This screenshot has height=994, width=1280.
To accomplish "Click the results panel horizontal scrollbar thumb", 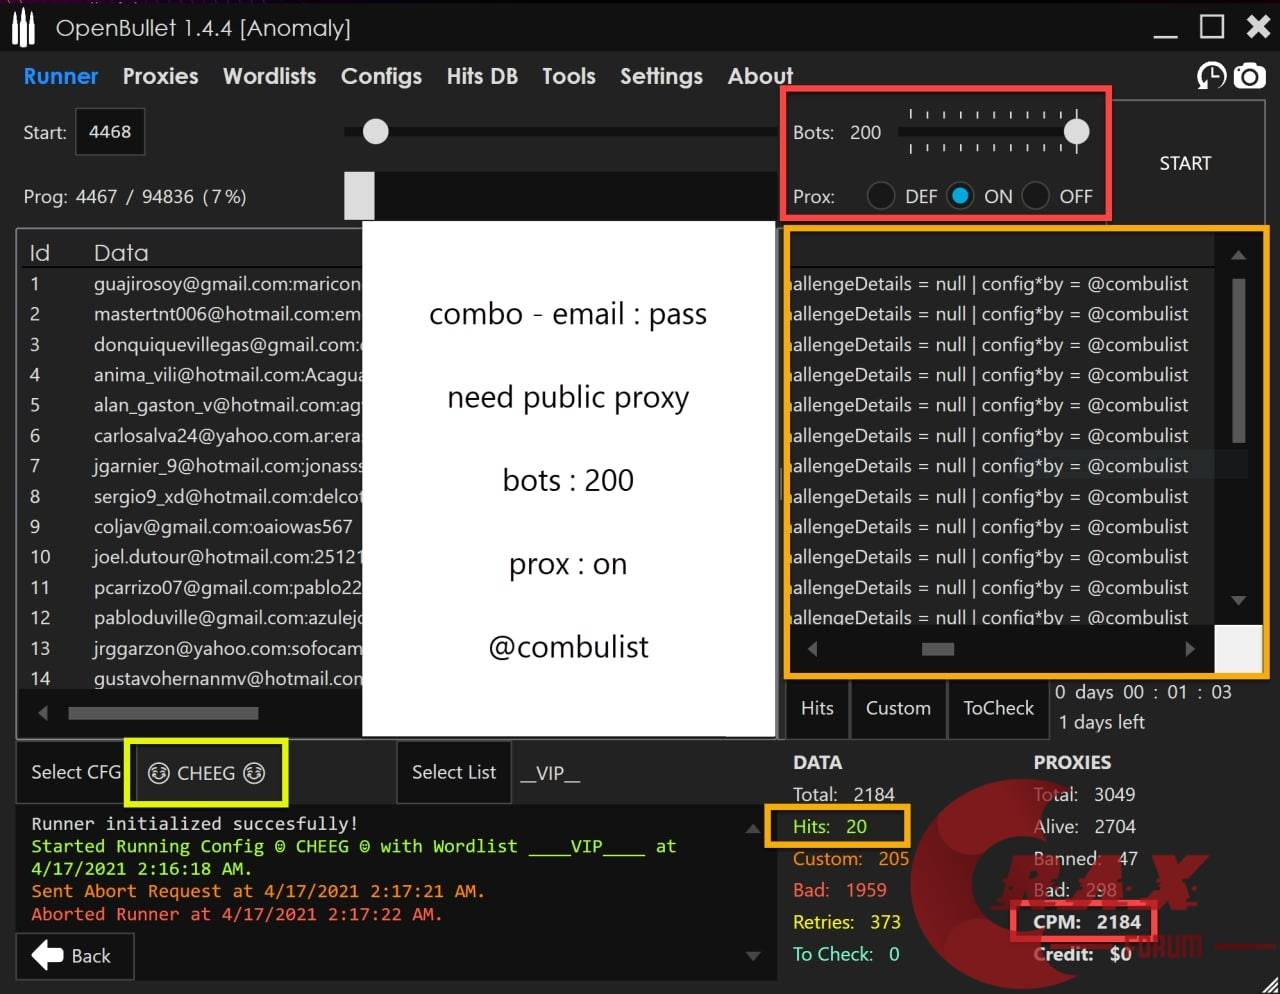I will click(x=937, y=649).
